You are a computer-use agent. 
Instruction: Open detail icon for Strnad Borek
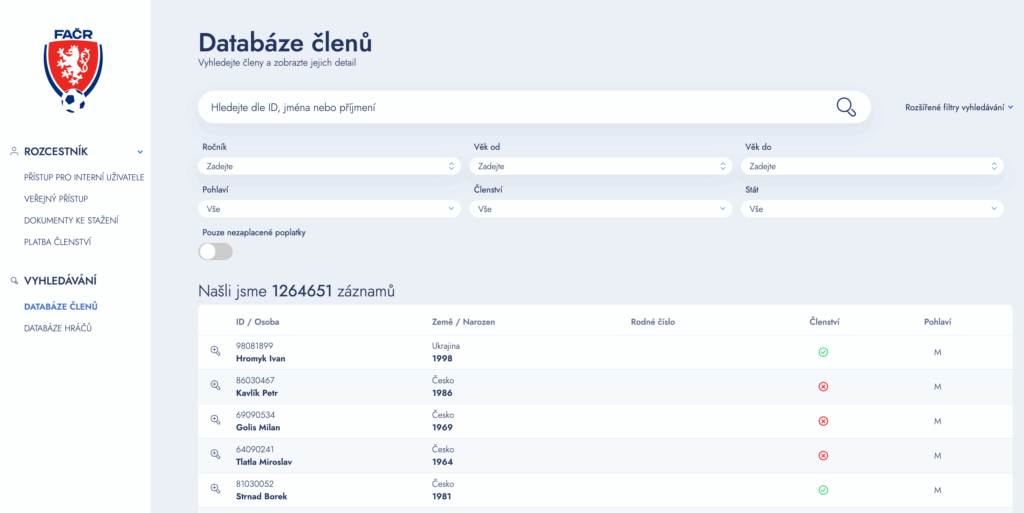pyautogui.click(x=214, y=489)
